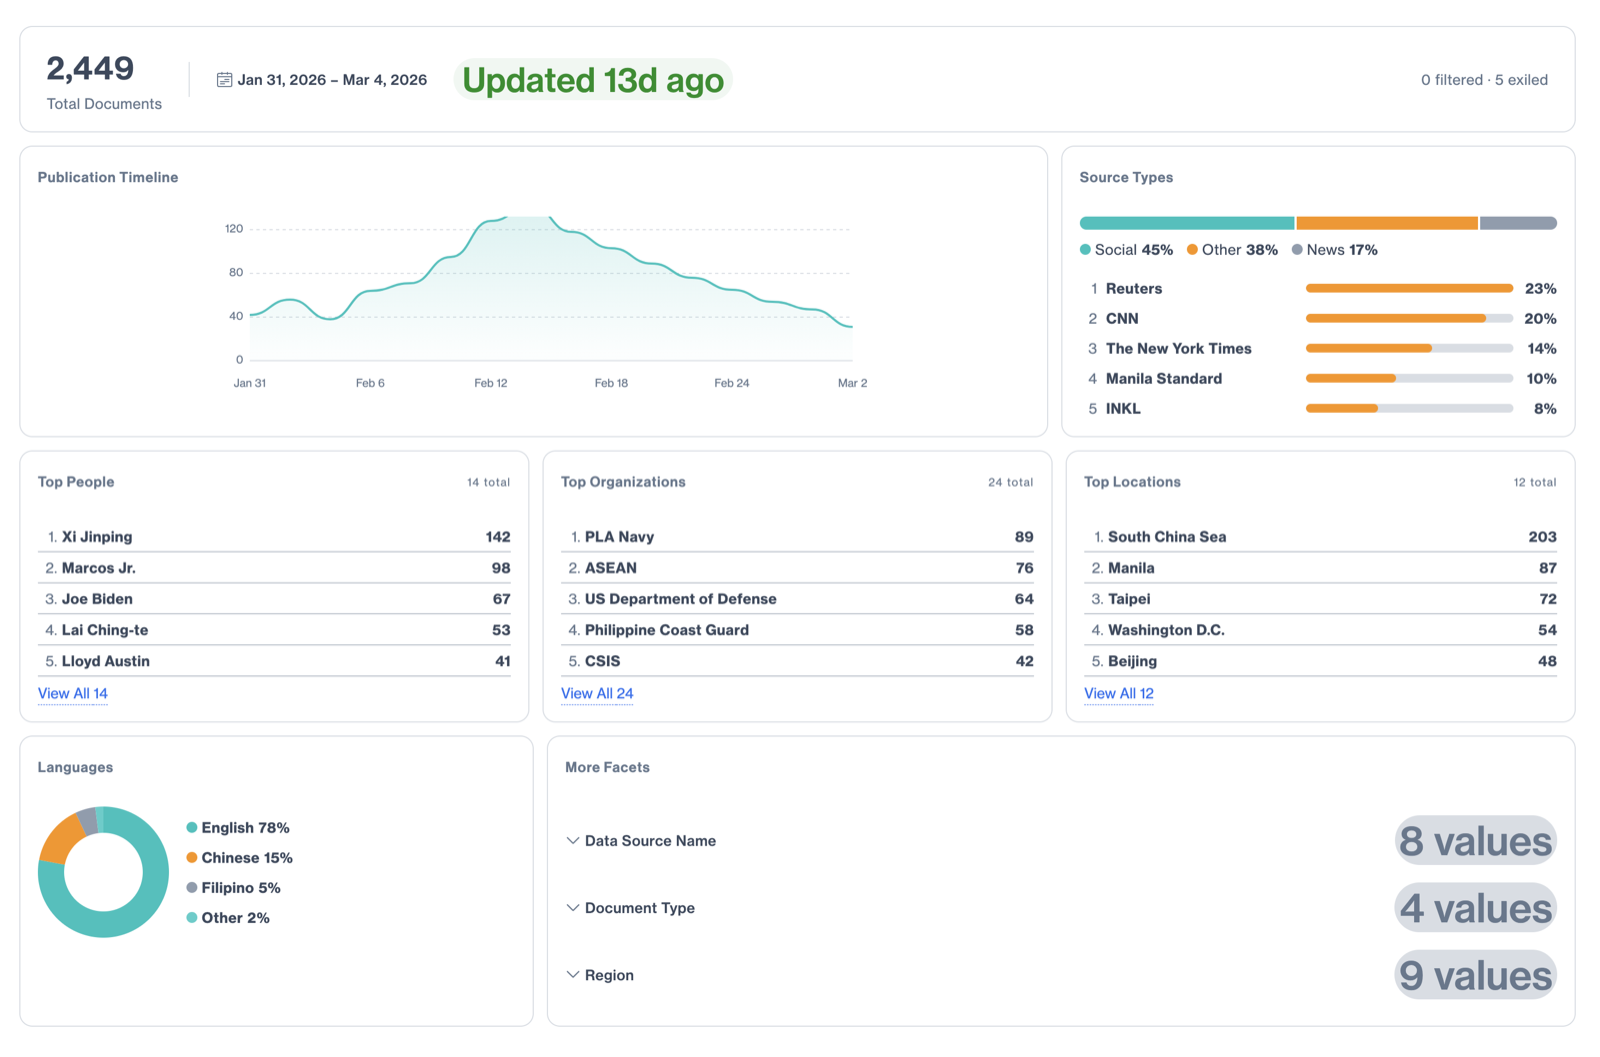Select PLA Navy organization

[x=797, y=537]
